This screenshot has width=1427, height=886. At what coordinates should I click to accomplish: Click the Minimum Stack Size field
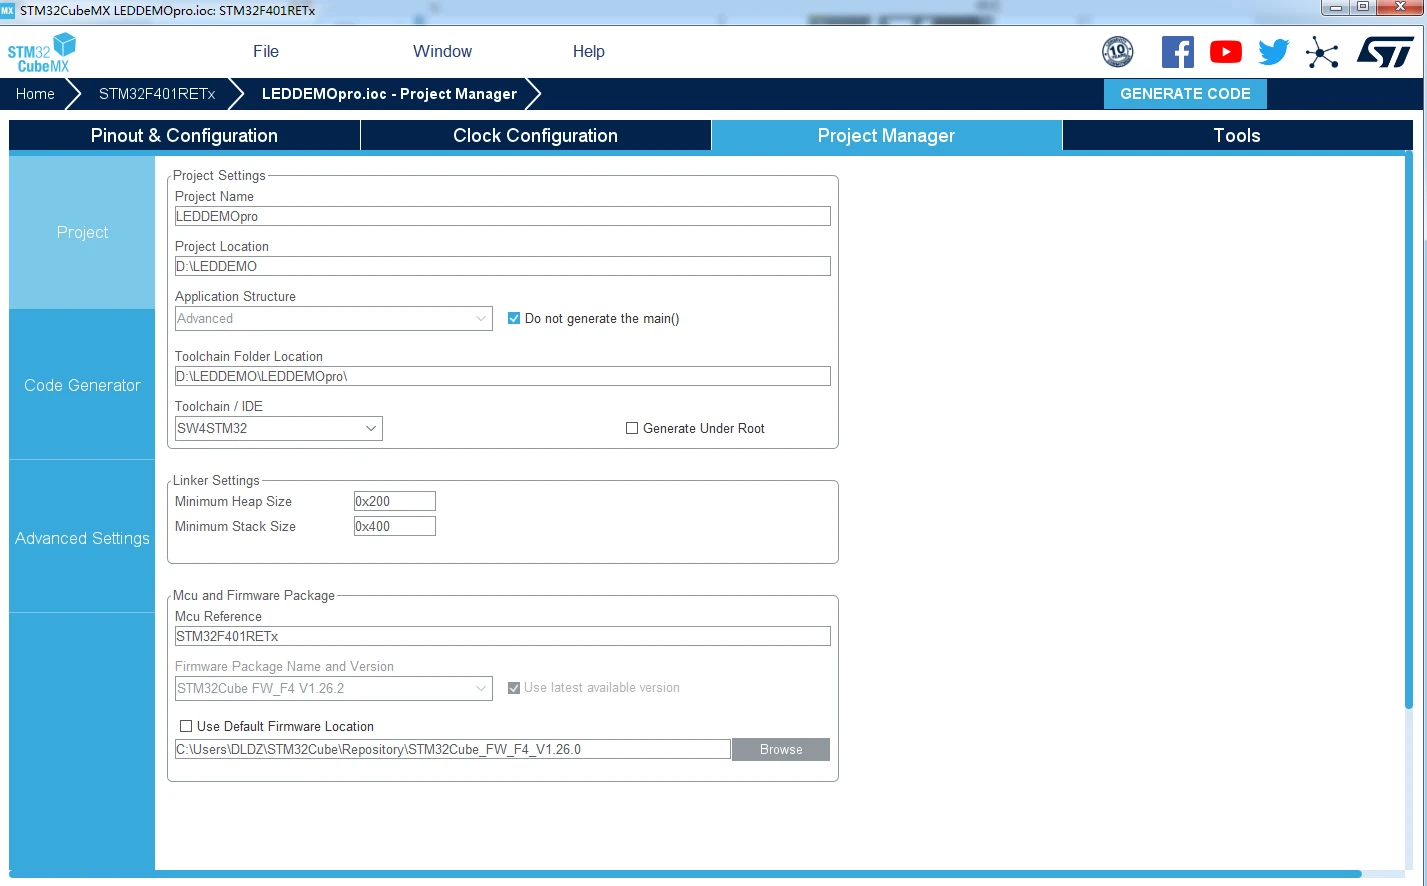(395, 526)
